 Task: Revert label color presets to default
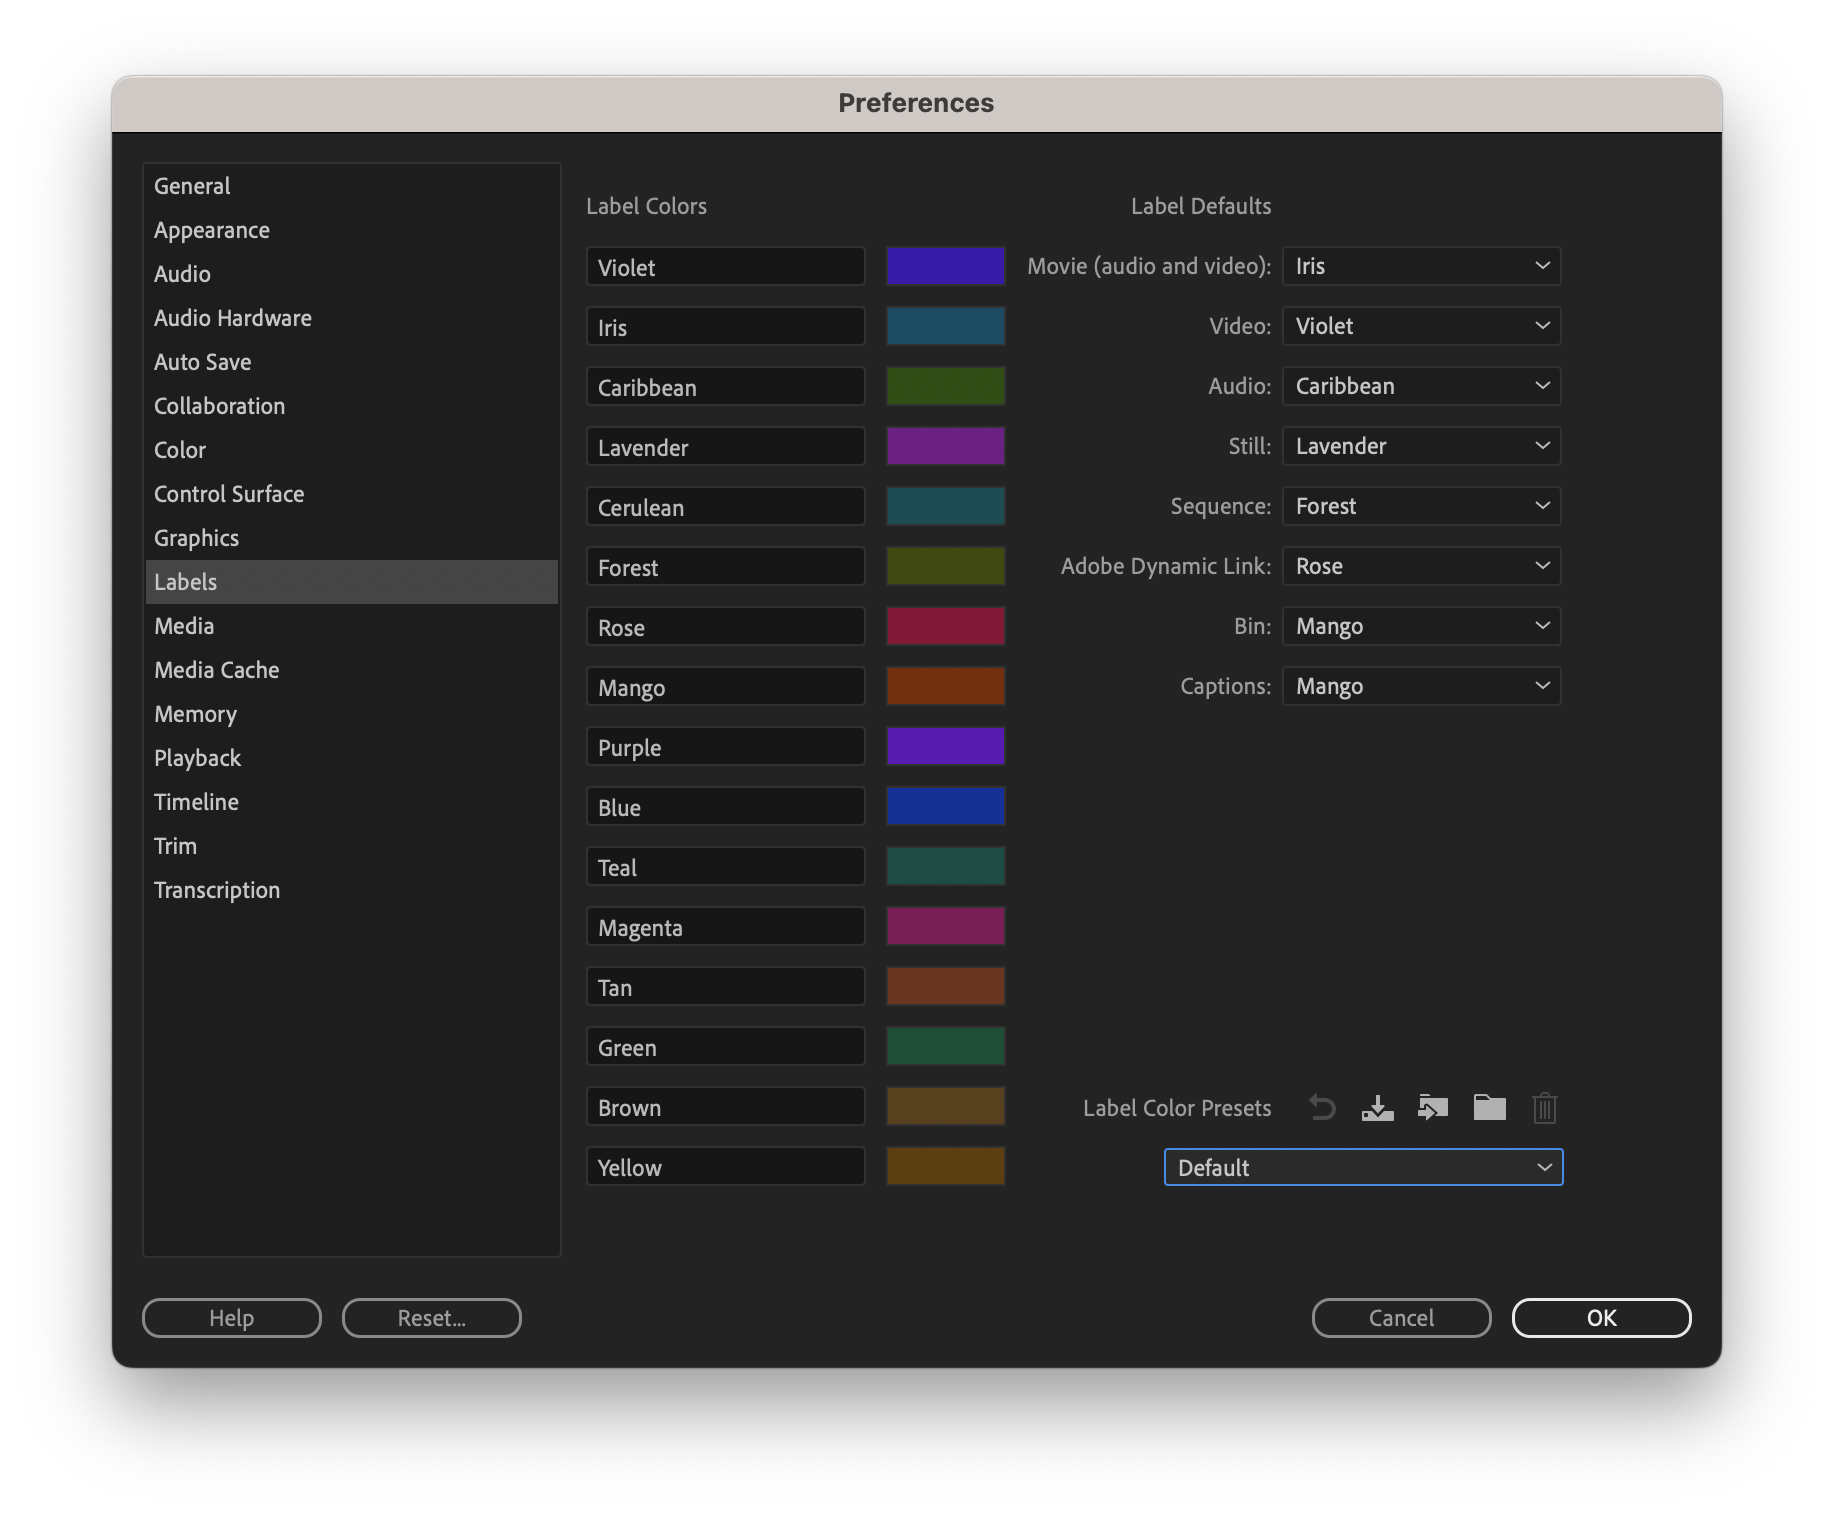[x=1321, y=1108]
